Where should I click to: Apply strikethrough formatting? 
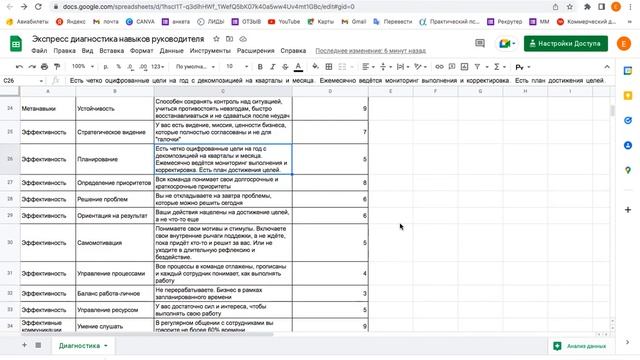(285, 67)
